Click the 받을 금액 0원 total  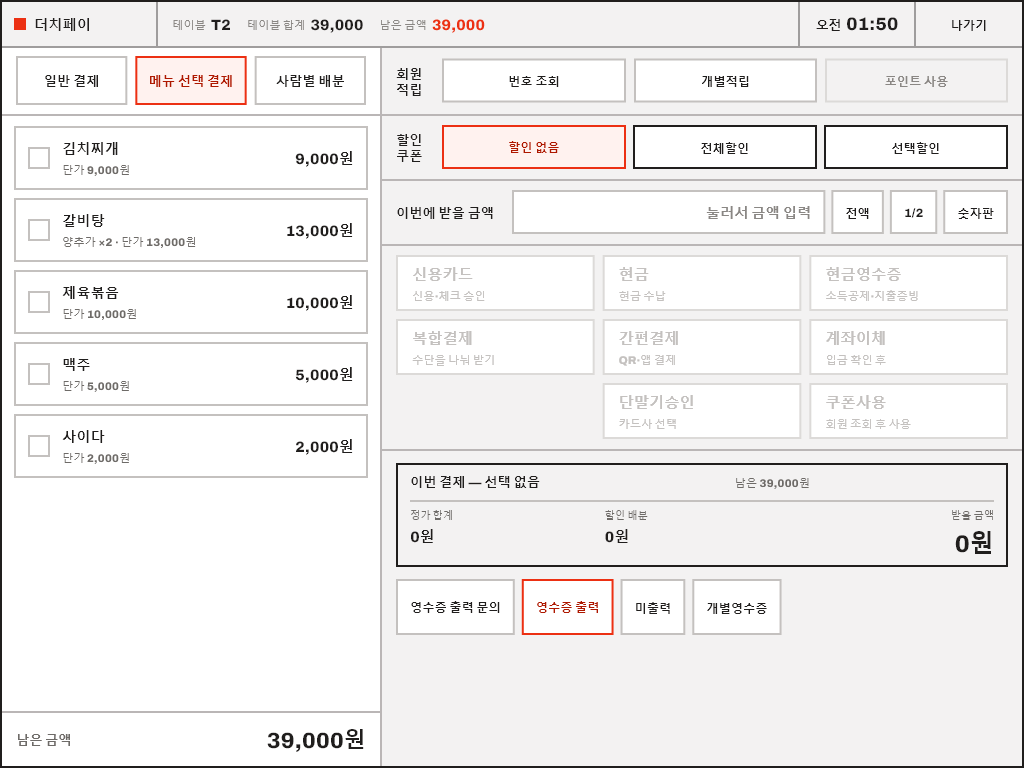[x=973, y=543]
